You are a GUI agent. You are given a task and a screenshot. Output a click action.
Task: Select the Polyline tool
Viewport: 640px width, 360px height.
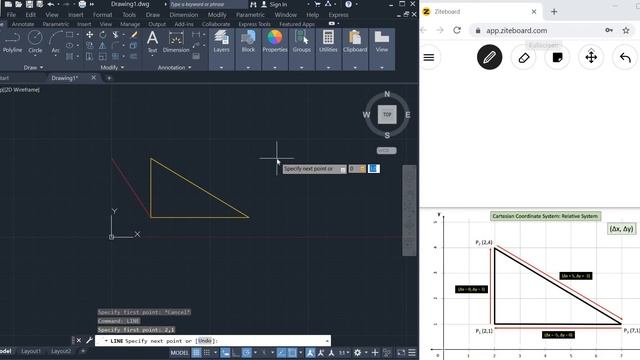point(12,42)
